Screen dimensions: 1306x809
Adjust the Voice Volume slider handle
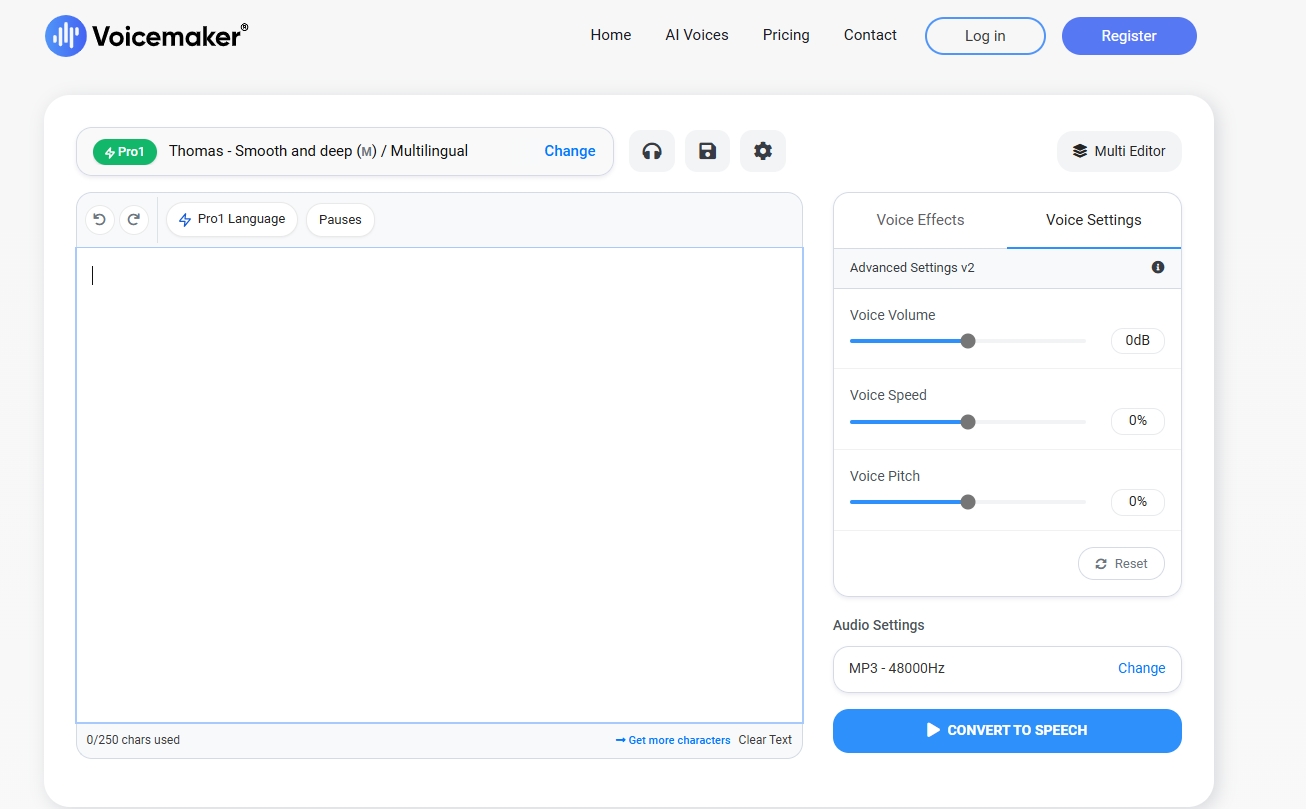click(x=967, y=341)
